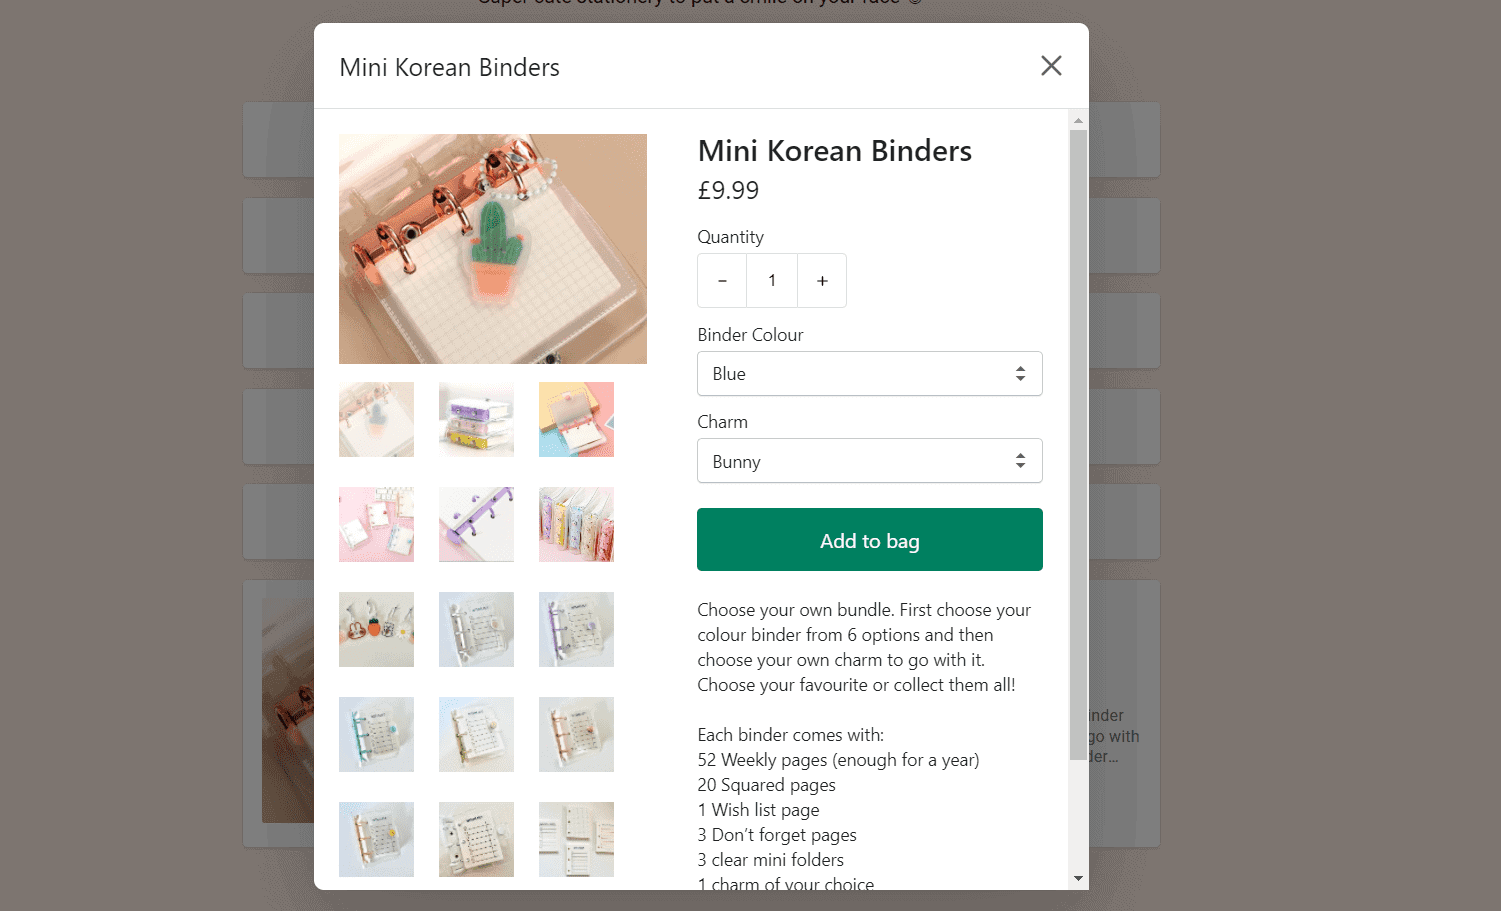Click the £9.99 price text
The height and width of the screenshot is (911, 1501).
coord(728,190)
